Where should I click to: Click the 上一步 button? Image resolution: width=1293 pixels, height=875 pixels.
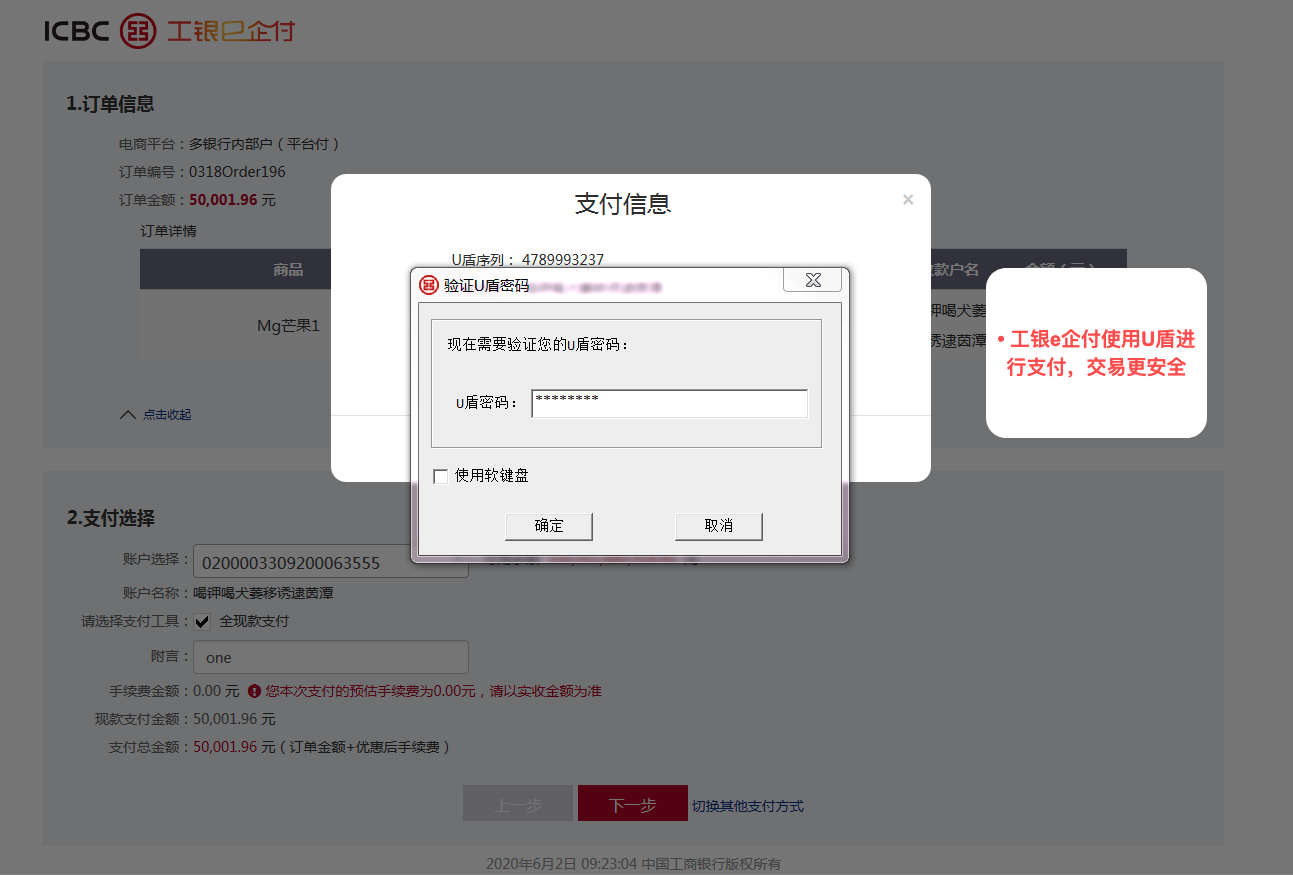(x=518, y=804)
